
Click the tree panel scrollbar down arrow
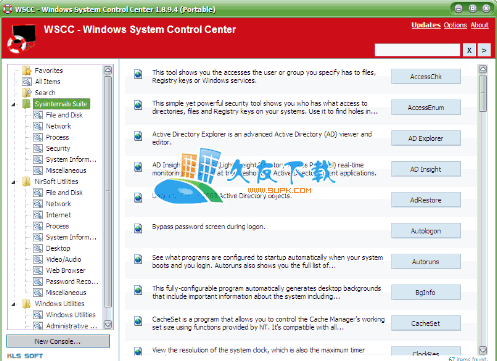[x=108, y=324]
